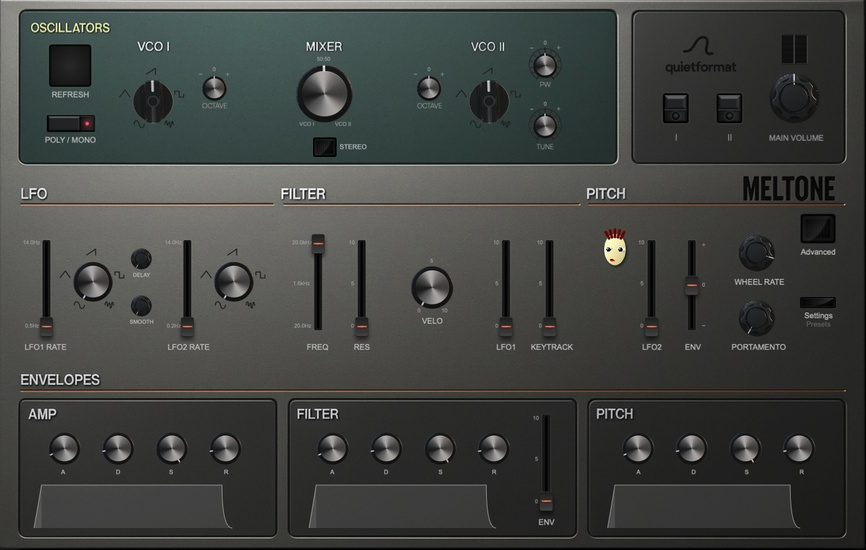The width and height of the screenshot is (866, 550).
Task: Toggle the POLY / MONO switch
Action: [x=71, y=123]
